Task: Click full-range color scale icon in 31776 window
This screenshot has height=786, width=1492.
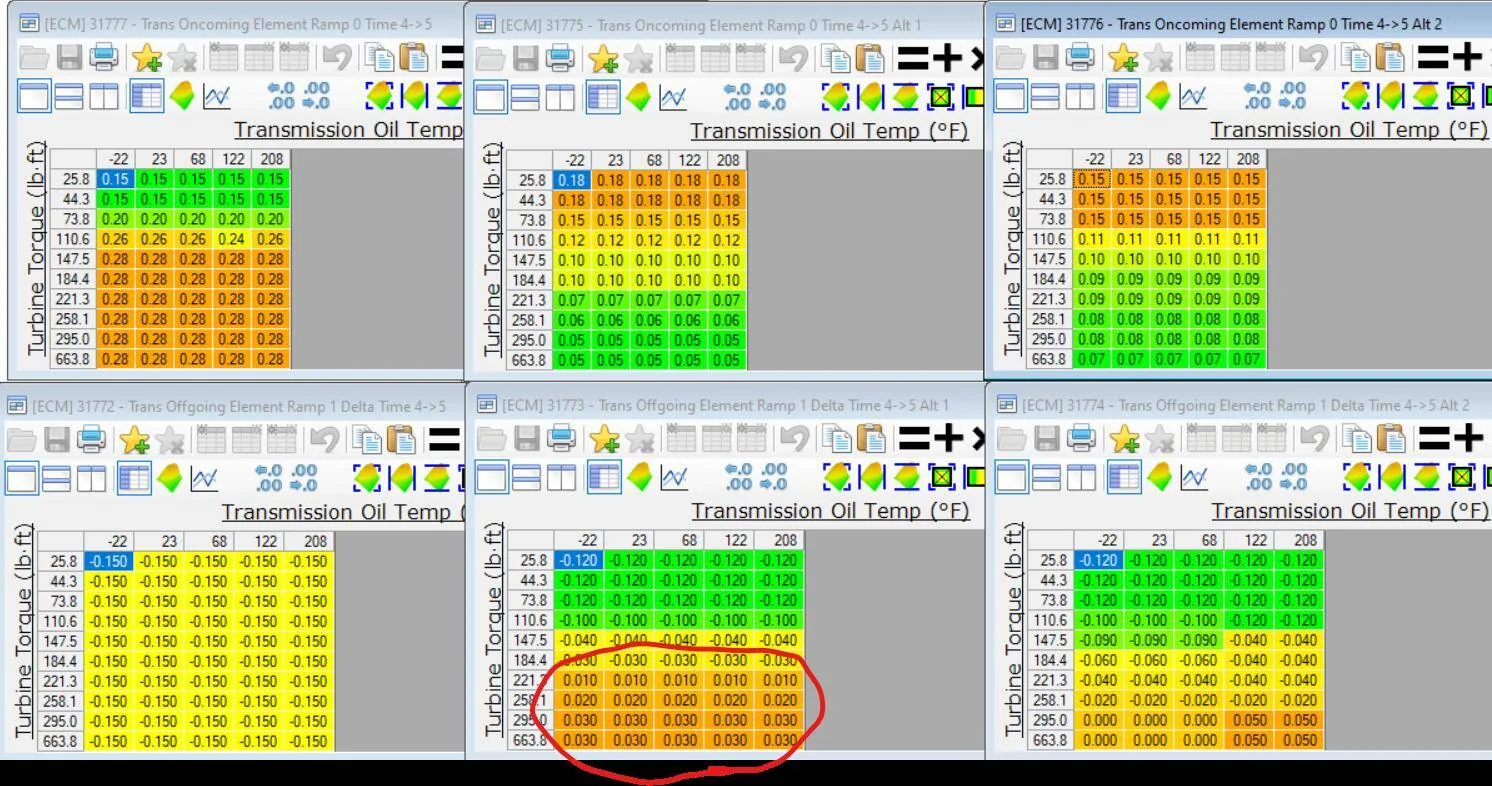Action: coord(1356,97)
